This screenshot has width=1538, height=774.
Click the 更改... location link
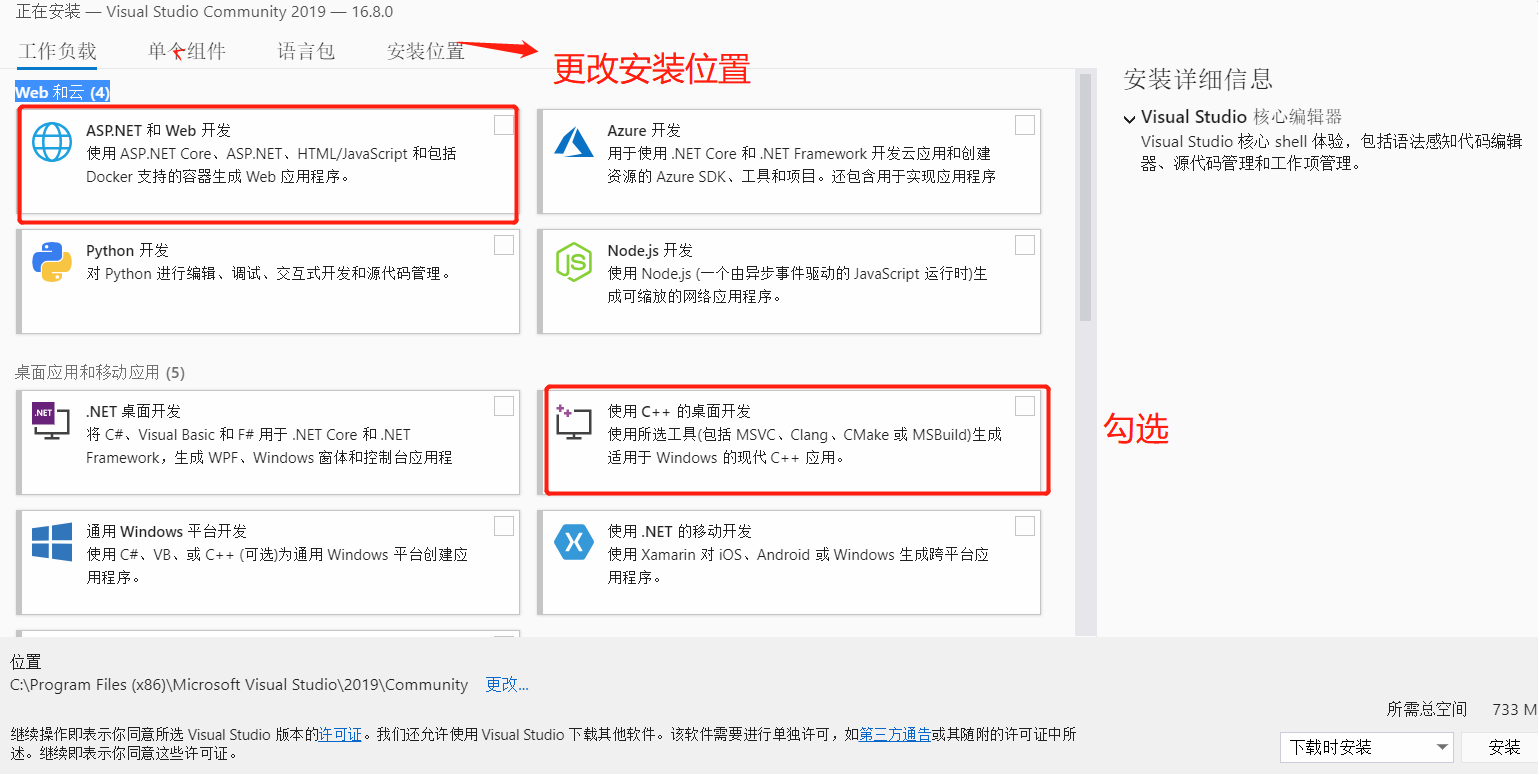(x=507, y=685)
